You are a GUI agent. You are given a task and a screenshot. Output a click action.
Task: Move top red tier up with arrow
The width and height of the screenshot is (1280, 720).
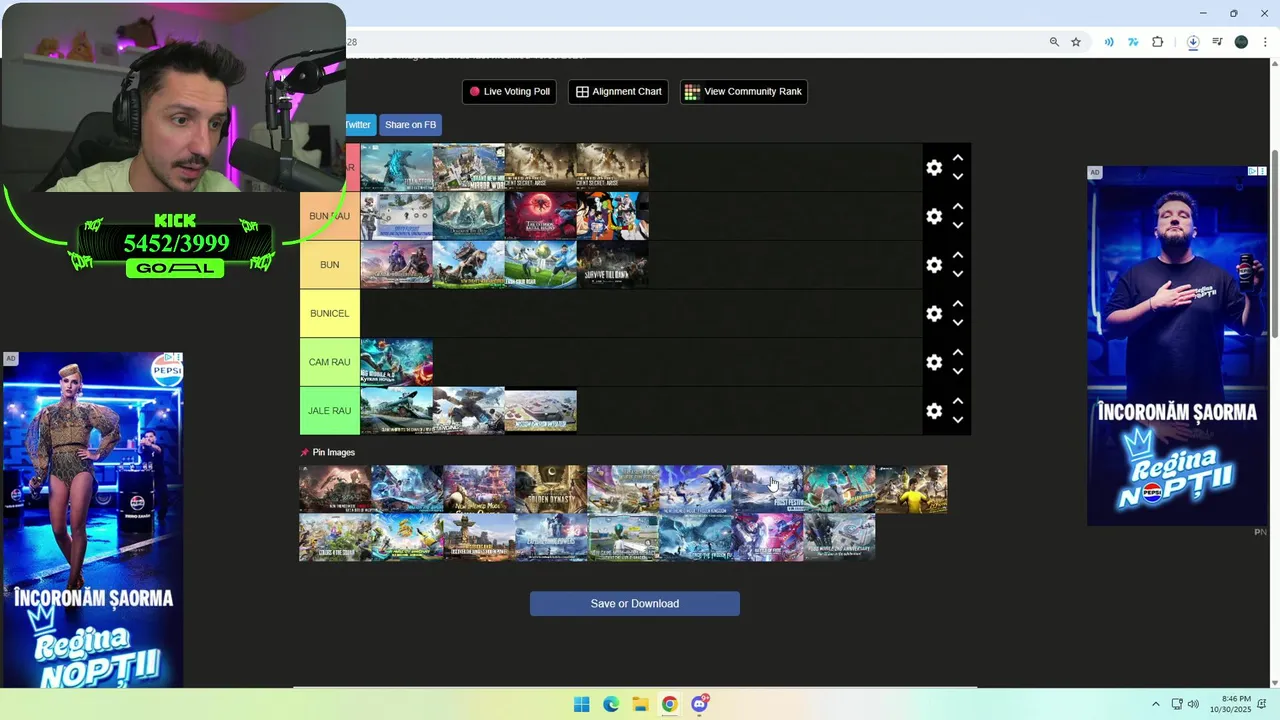(958, 158)
